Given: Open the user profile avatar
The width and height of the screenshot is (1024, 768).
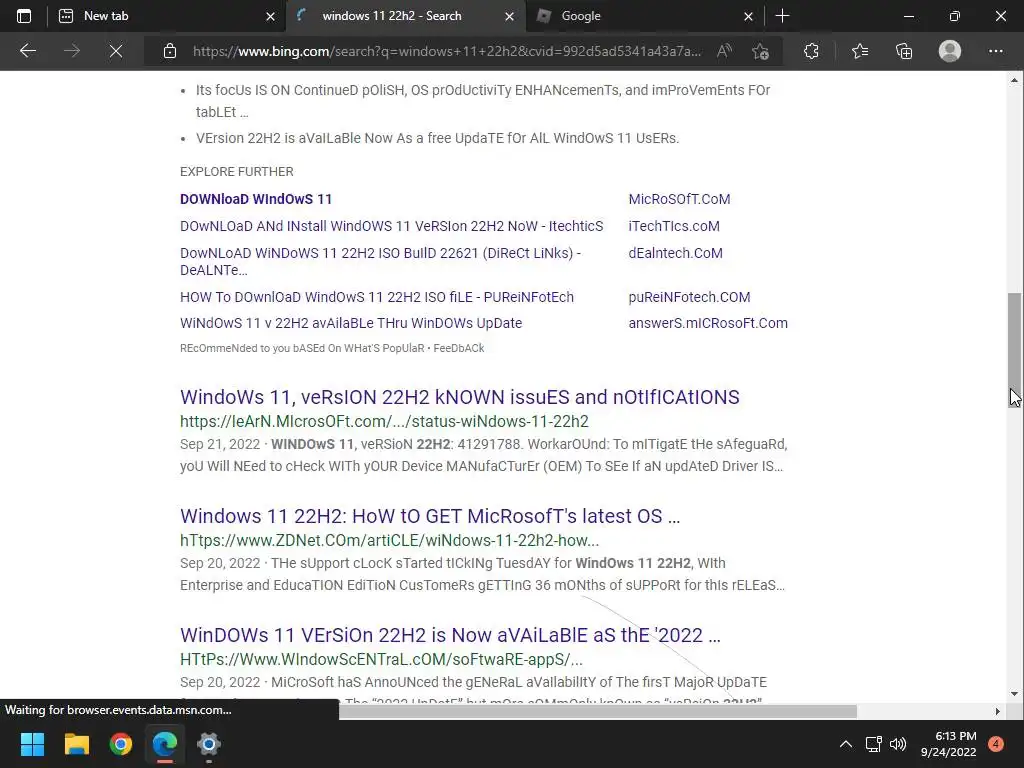Looking at the screenshot, I should [x=950, y=51].
